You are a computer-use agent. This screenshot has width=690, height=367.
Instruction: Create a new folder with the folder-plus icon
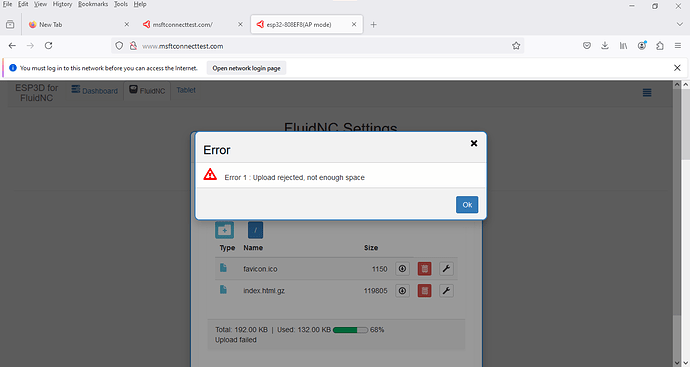[224, 230]
